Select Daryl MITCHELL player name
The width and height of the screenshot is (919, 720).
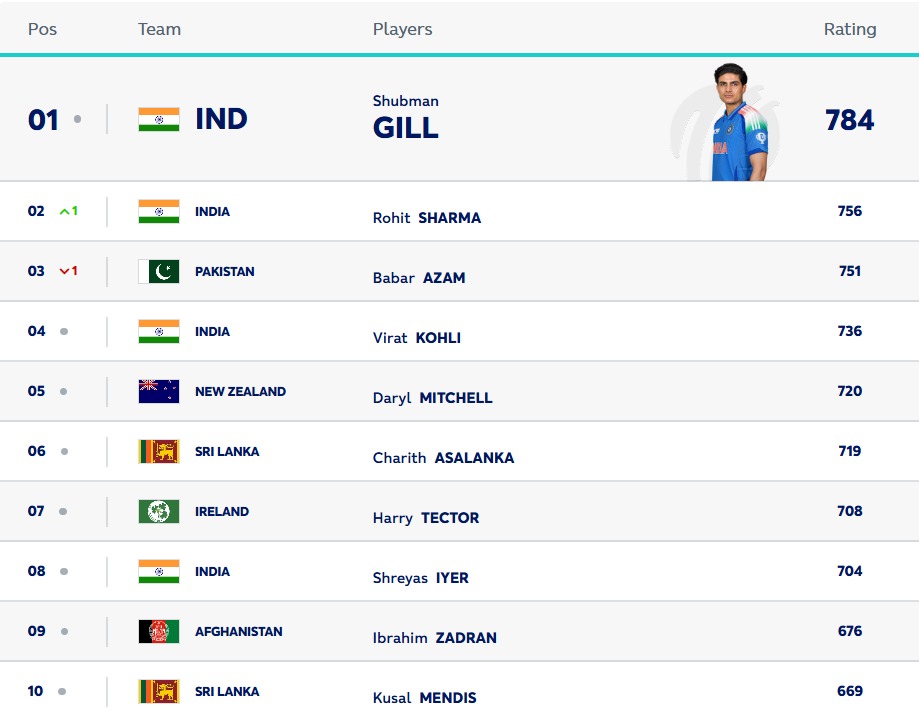point(433,398)
